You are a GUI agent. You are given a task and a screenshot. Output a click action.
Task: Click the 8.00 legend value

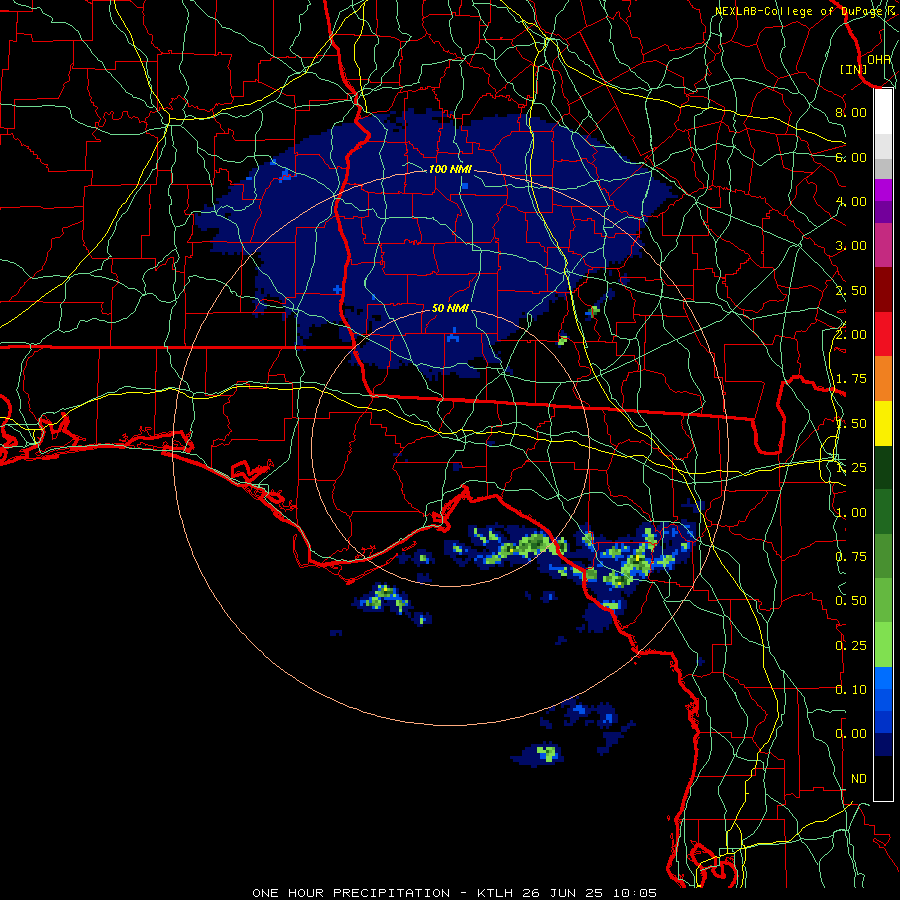[851, 112]
